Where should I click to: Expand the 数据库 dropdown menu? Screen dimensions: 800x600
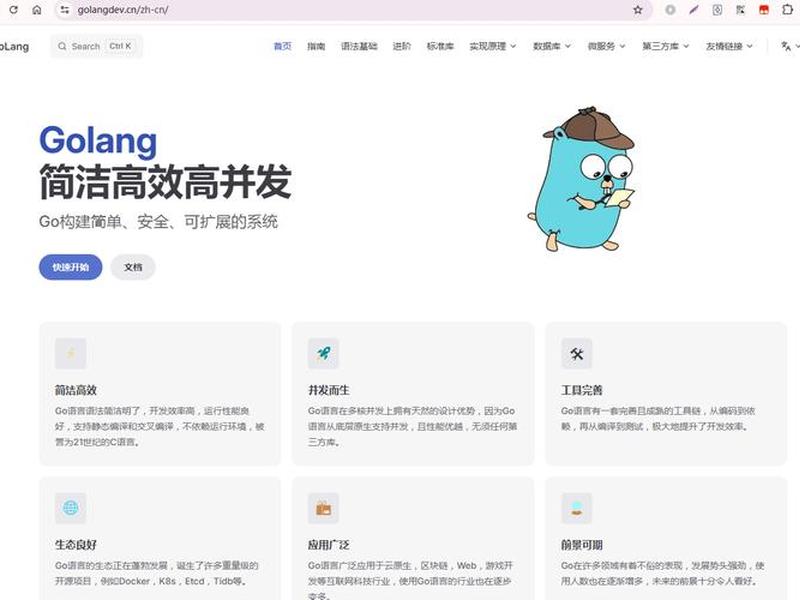pos(552,46)
